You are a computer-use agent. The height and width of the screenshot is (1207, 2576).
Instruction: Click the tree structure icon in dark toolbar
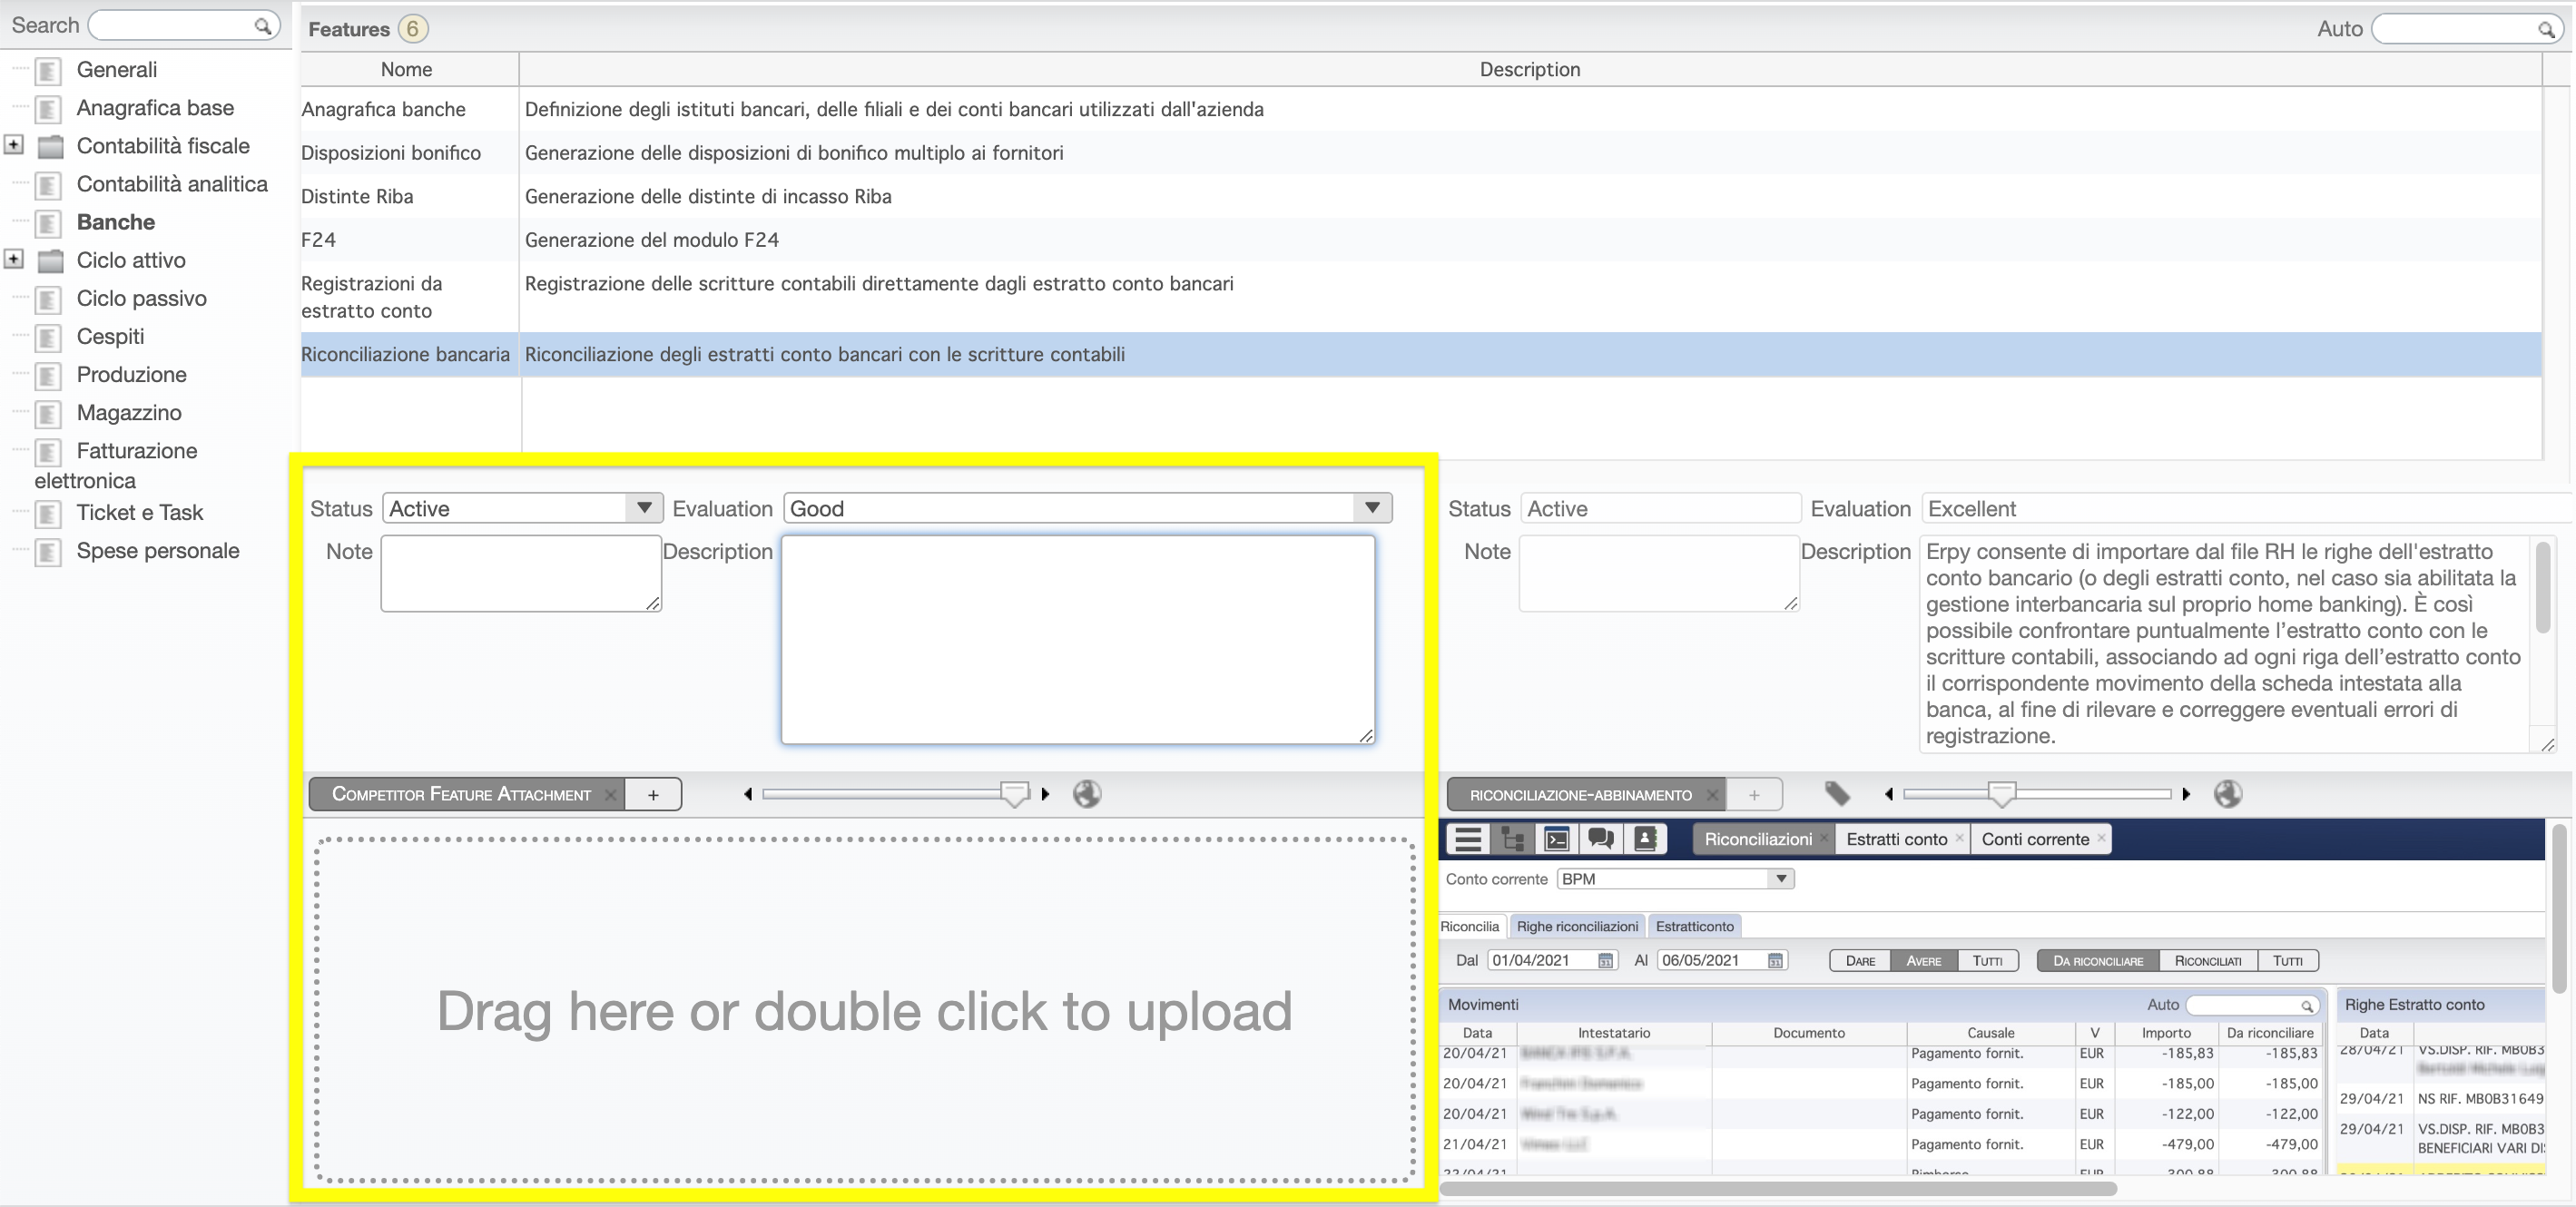[x=1512, y=839]
